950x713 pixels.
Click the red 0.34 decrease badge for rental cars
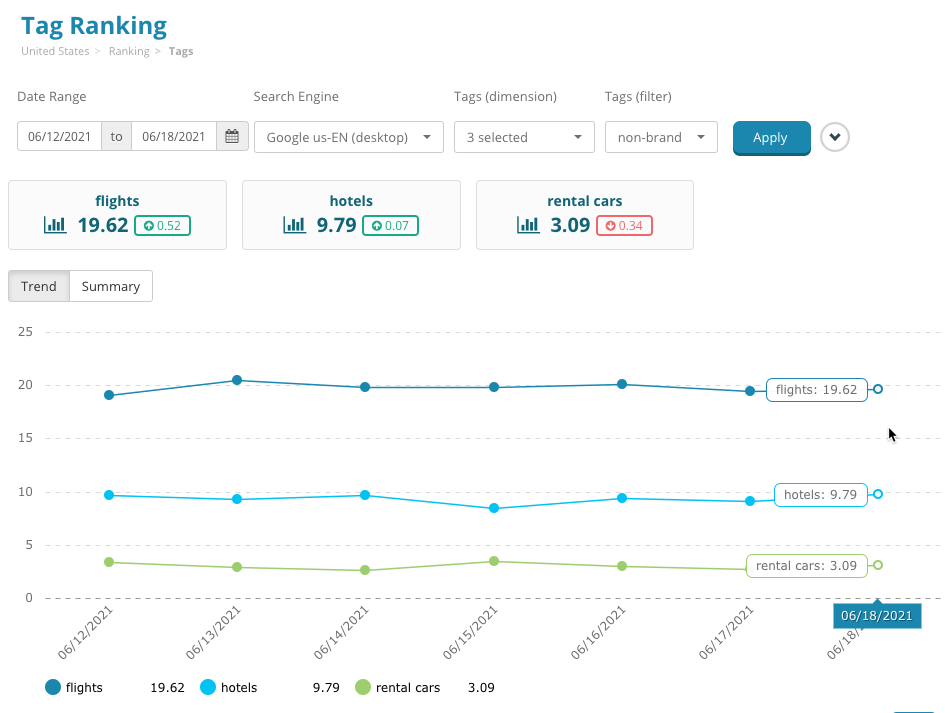624,226
